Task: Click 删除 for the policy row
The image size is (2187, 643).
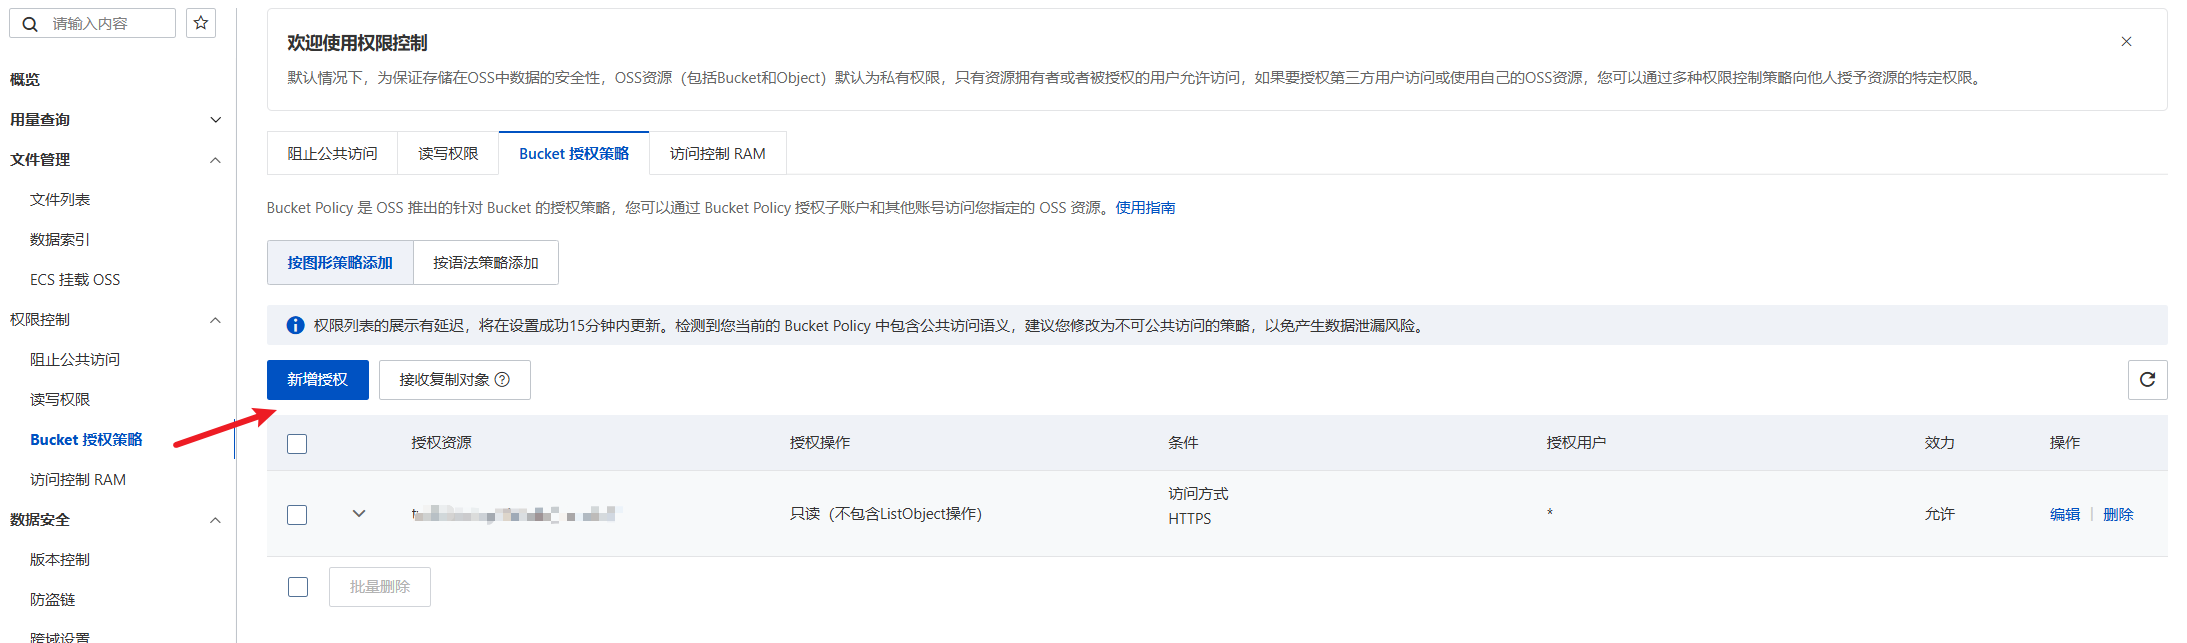Action: (x=2118, y=514)
